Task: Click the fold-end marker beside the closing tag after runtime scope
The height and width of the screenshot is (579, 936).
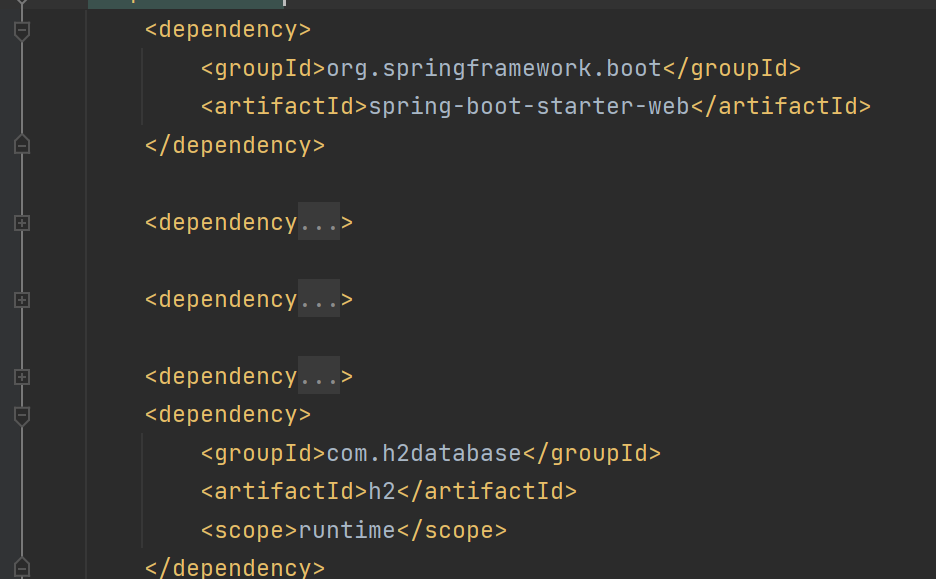Action: [22, 568]
